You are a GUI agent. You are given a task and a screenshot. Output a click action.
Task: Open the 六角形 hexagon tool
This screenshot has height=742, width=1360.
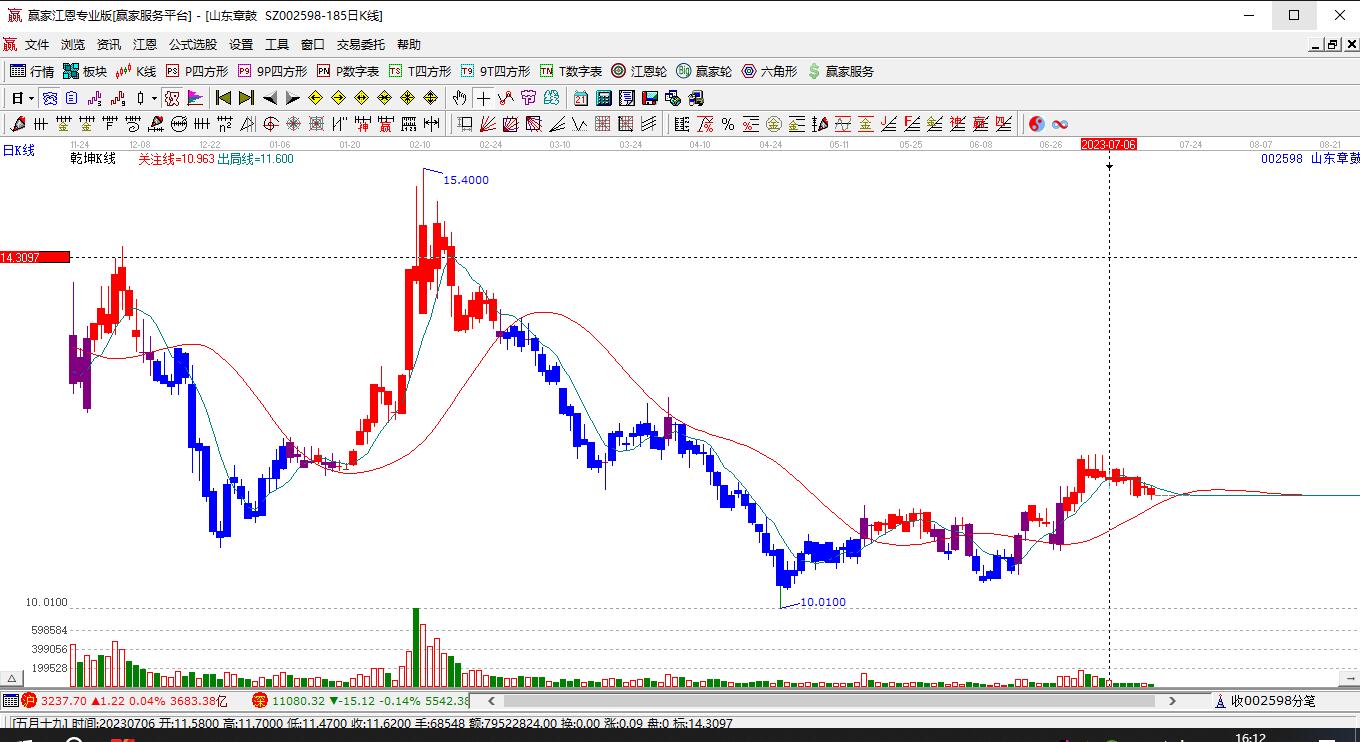(769, 72)
